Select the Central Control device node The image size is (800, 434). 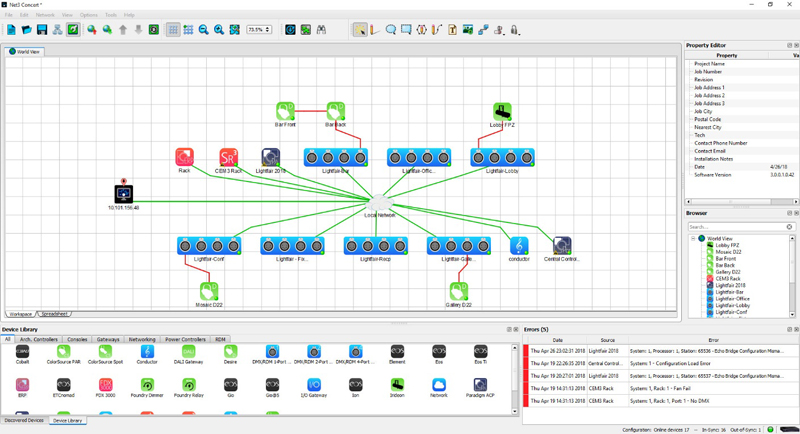pyautogui.click(x=562, y=246)
